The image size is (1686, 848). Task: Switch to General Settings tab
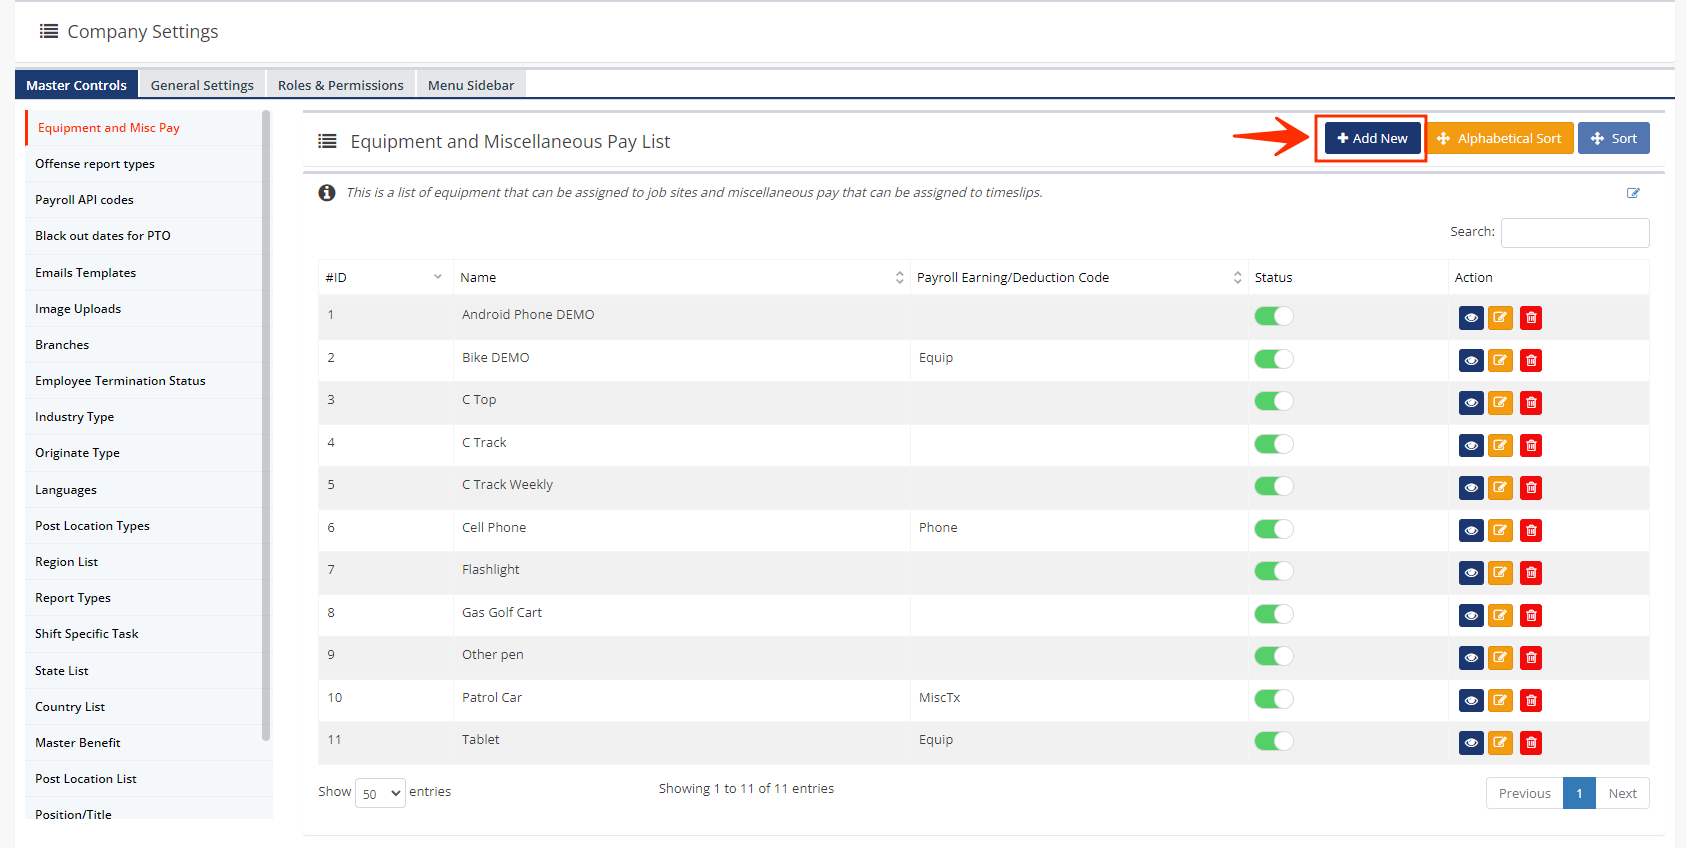pos(202,85)
